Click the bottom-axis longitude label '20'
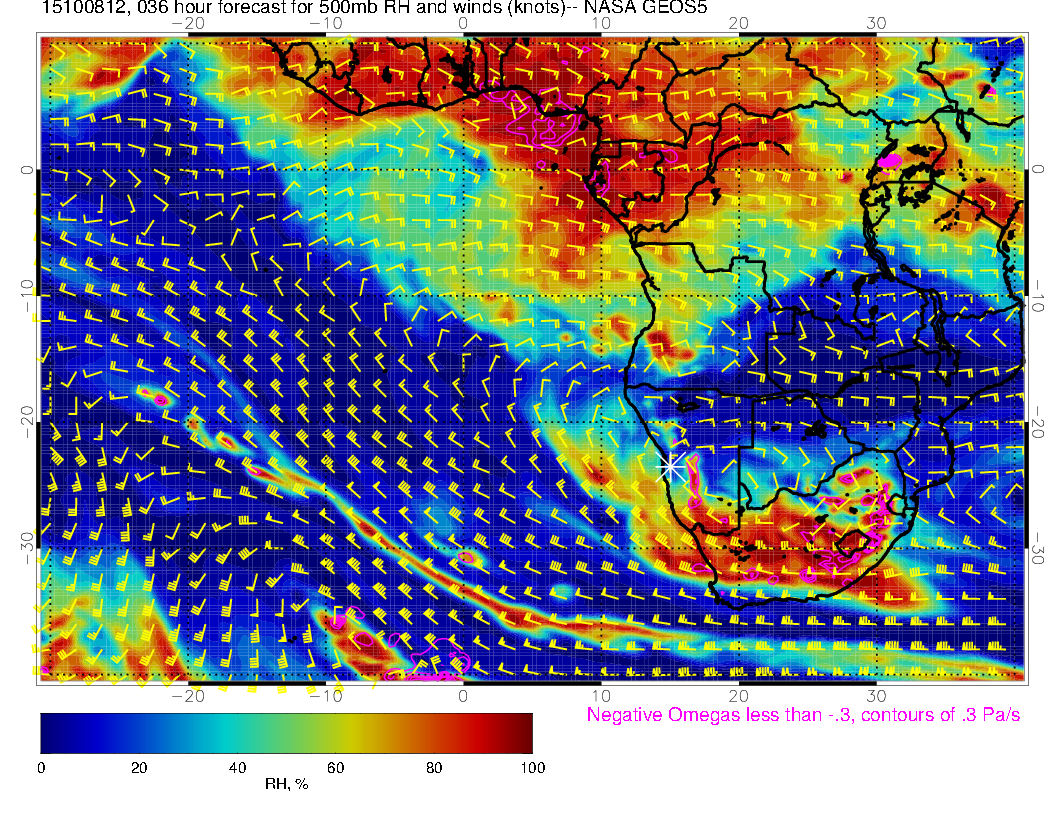The width and height of the screenshot is (1056, 816). pos(739,695)
